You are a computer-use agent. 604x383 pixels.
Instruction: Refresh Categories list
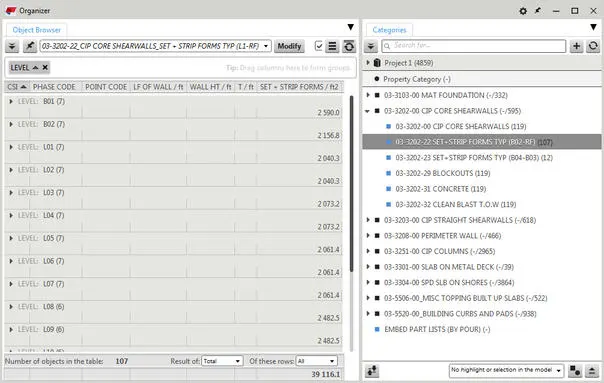[x=593, y=47]
